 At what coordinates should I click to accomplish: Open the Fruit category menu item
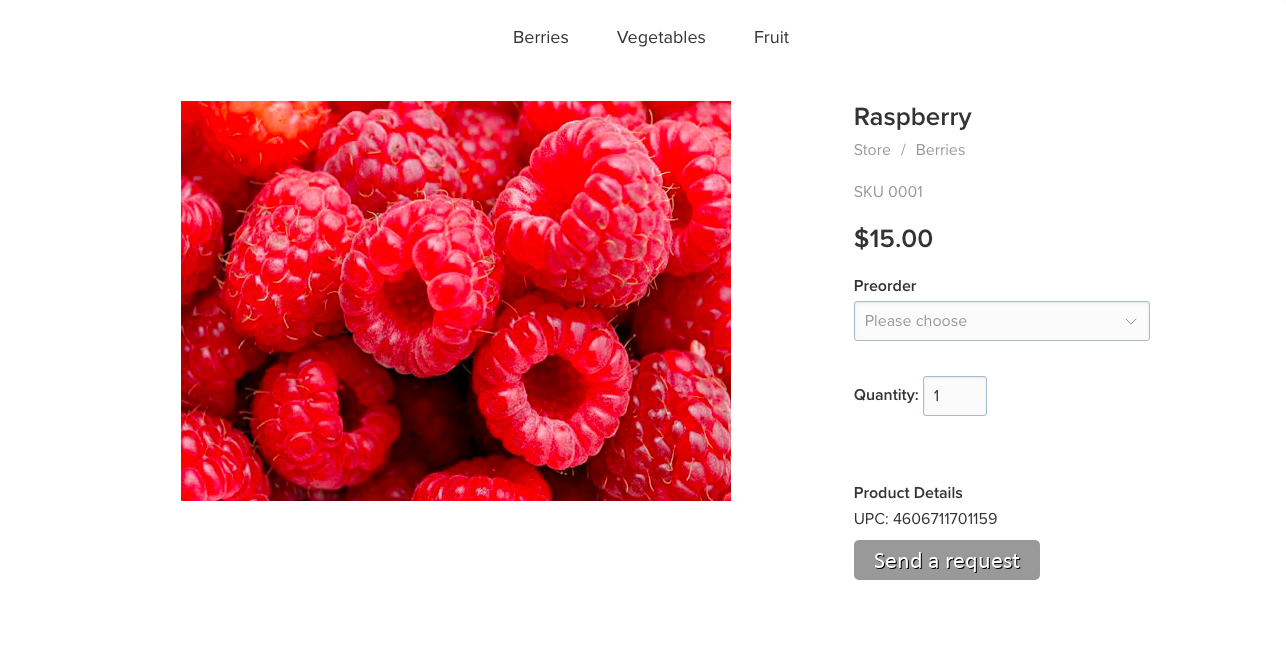pyautogui.click(x=771, y=37)
